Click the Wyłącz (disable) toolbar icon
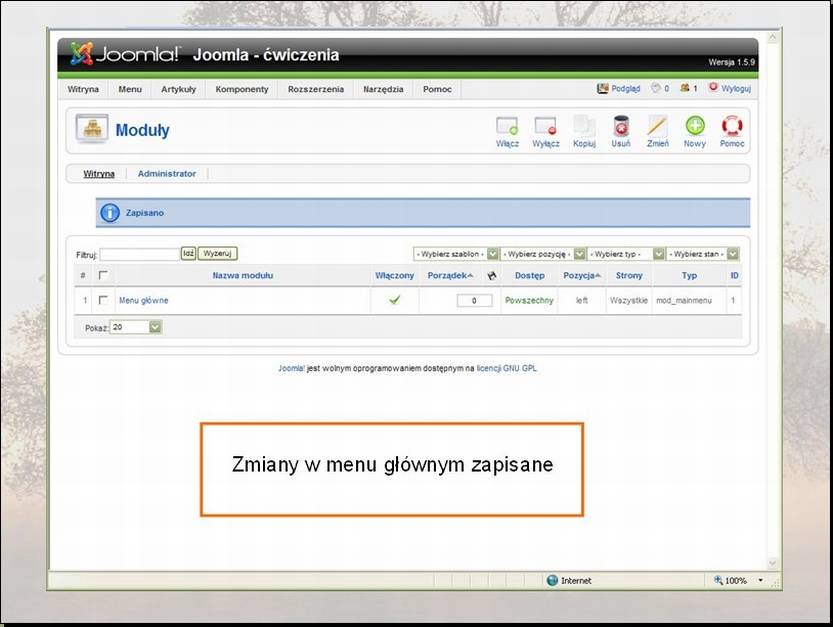The height and width of the screenshot is (627, 833). pyautogui.click(x=545, y=127)
